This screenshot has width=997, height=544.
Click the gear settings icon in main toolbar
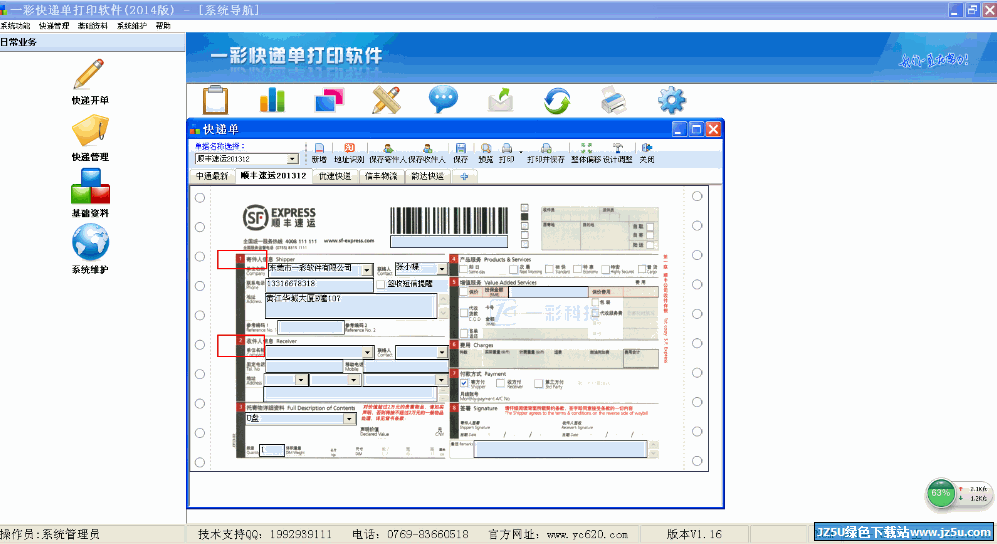click(671, 100)
